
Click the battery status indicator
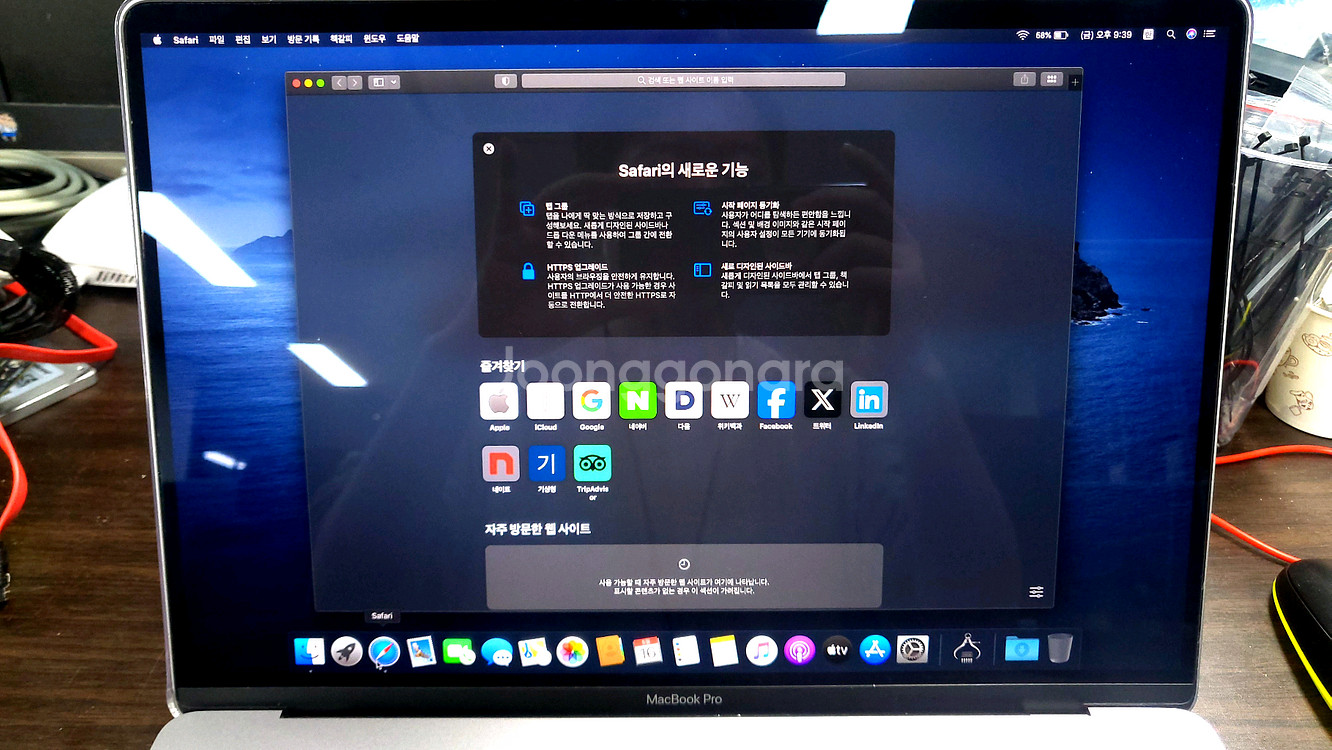[x=1051, y=35]
